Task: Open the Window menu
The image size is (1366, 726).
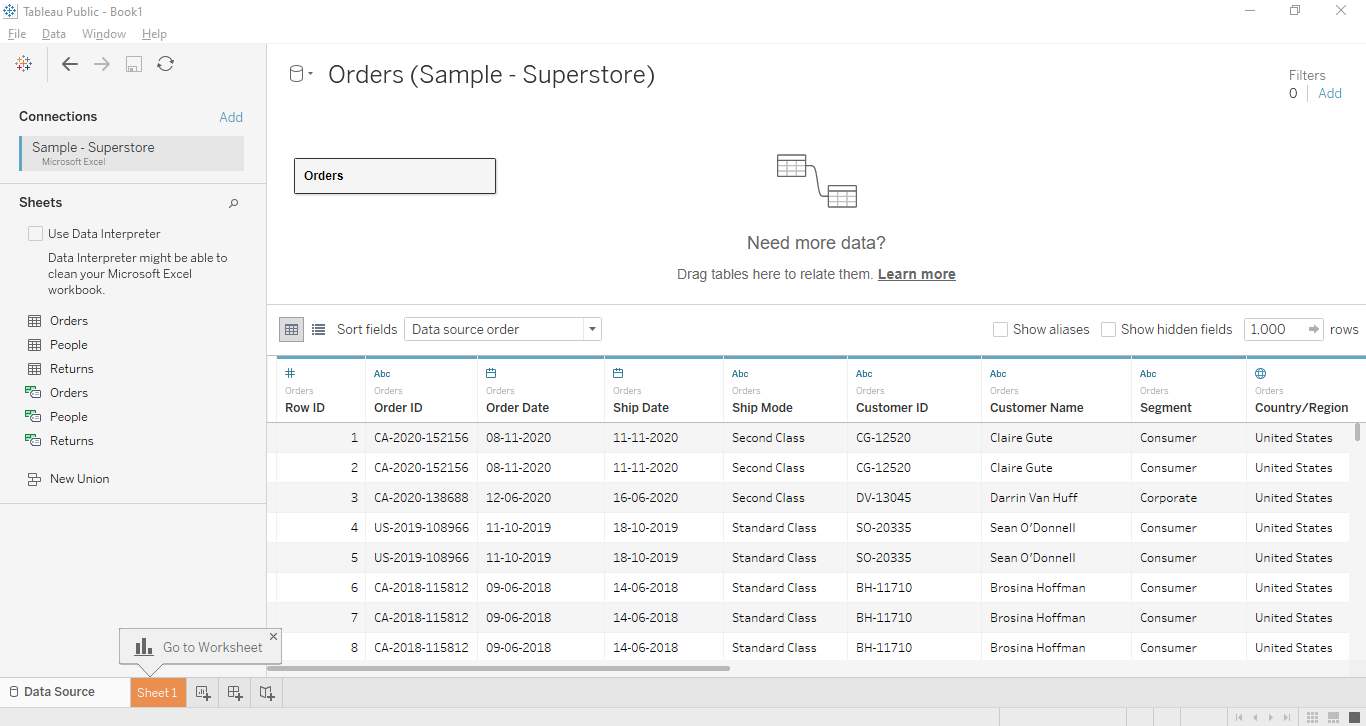Action: 104,34
